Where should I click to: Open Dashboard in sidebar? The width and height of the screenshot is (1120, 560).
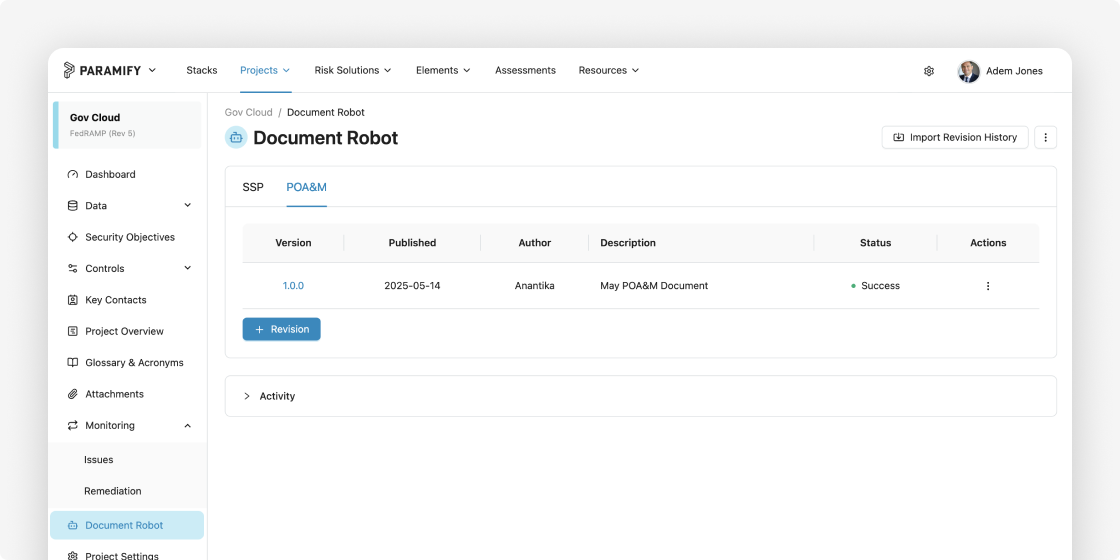pos(110,174)
